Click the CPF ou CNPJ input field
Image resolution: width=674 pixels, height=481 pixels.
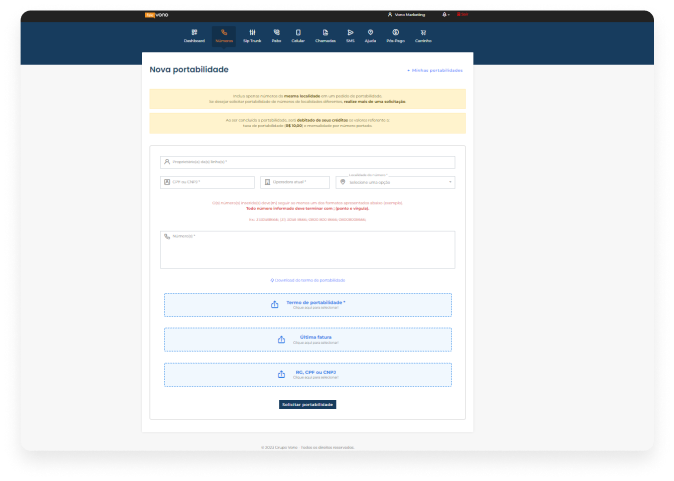pyautogui.click(x=208, y=182)
